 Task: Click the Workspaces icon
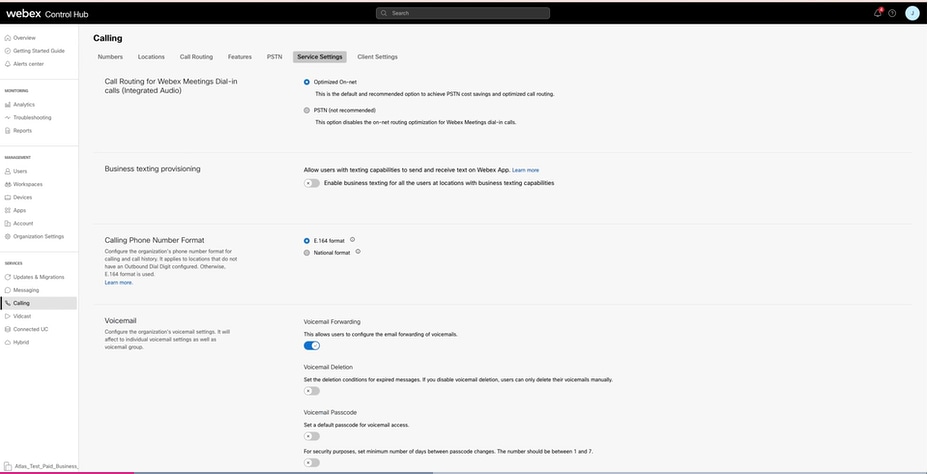(8, 184)
